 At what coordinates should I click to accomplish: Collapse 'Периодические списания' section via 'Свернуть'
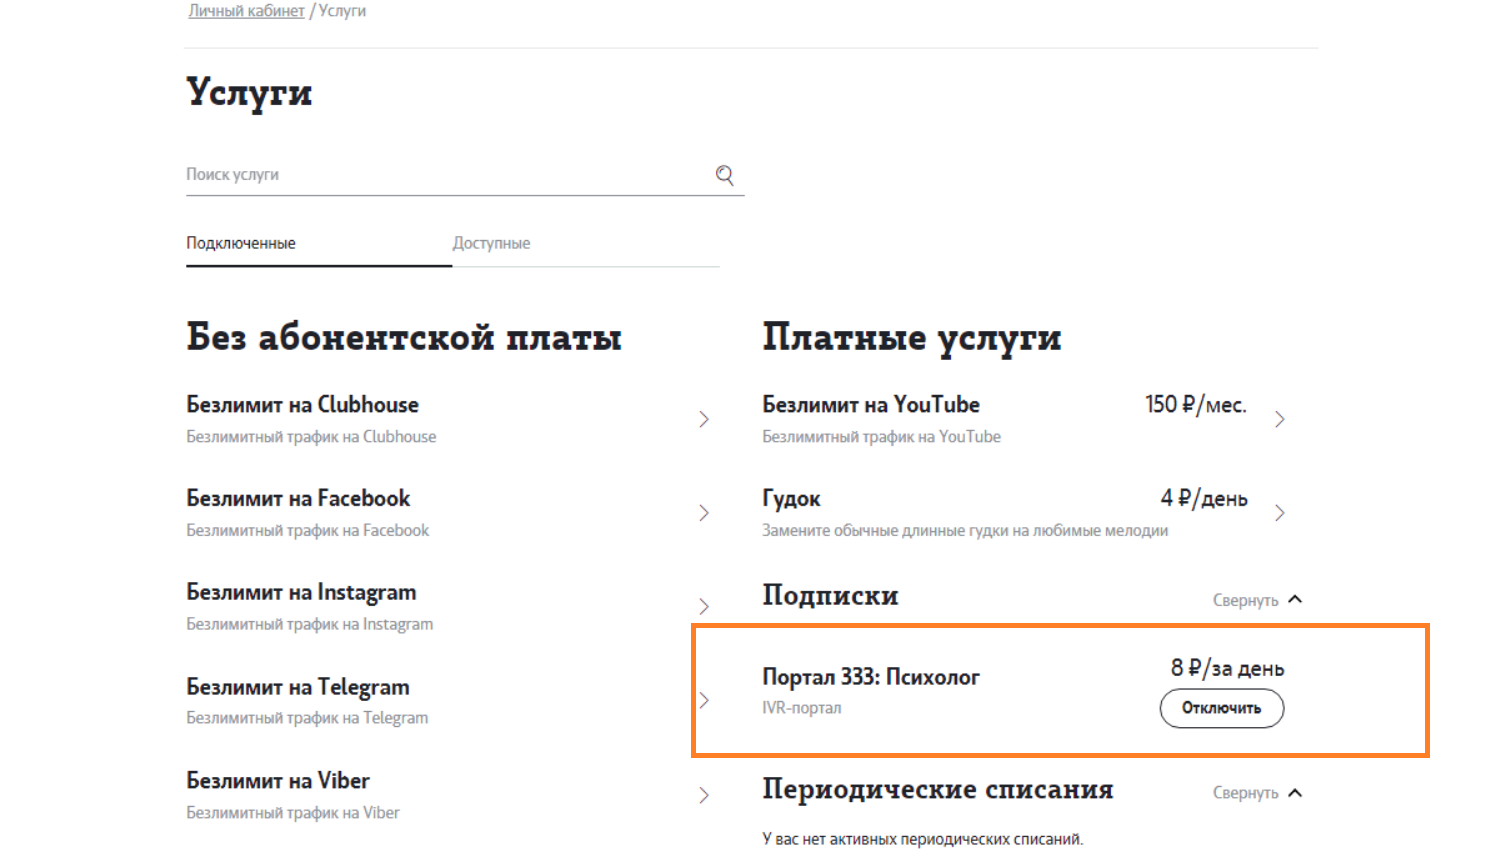(1257, 793)
